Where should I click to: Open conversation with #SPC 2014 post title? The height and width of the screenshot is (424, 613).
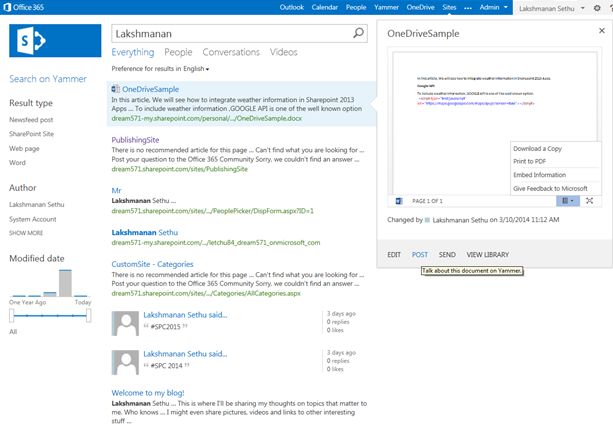[x=185, y=354]
